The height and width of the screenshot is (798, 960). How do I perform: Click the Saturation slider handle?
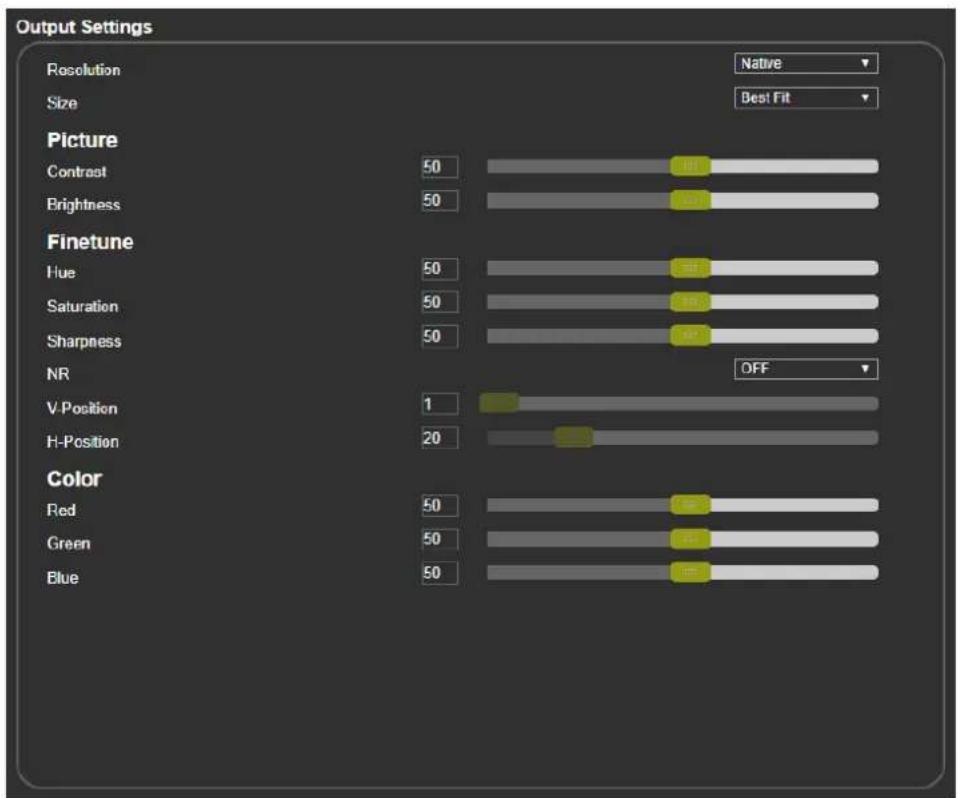click(690, 302)
